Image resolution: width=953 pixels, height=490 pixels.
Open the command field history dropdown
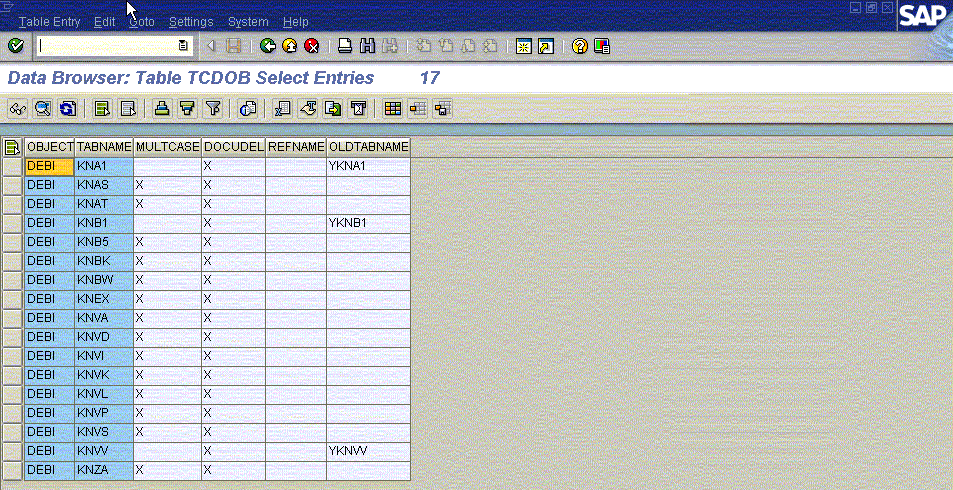click(183, 46)
